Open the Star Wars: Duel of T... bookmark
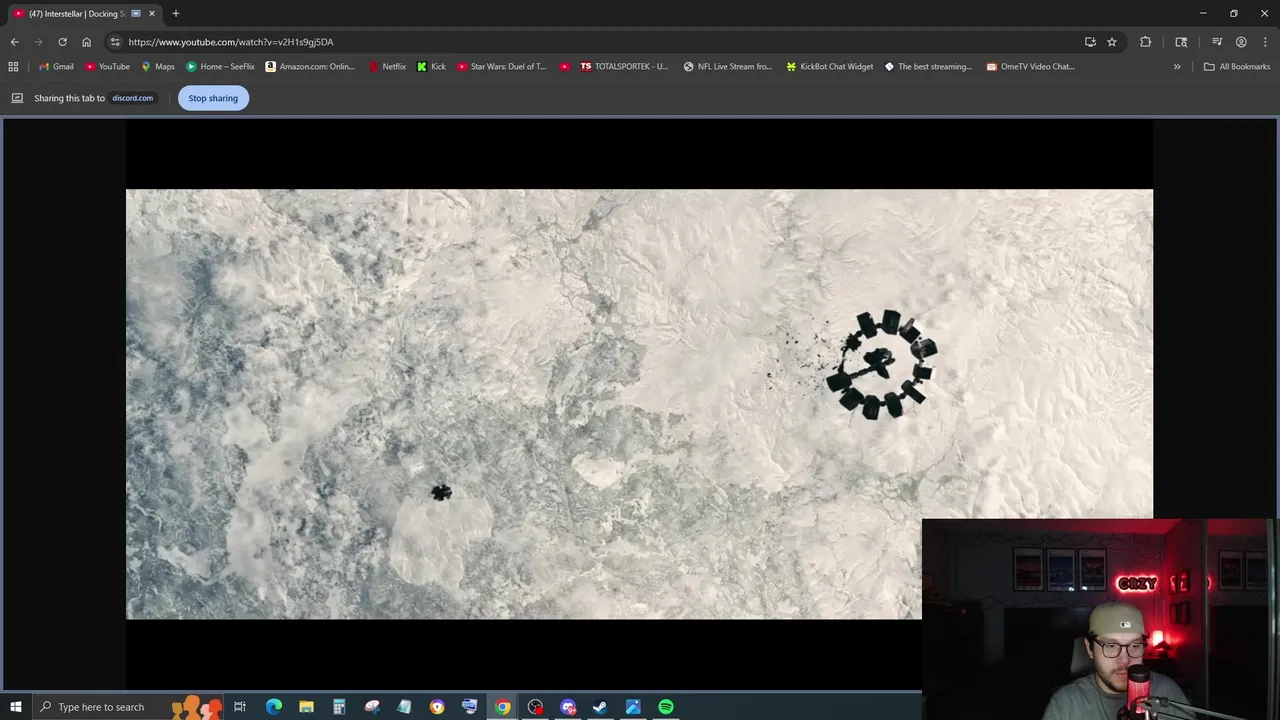The image size is (1280, 720). pos(502,67)
